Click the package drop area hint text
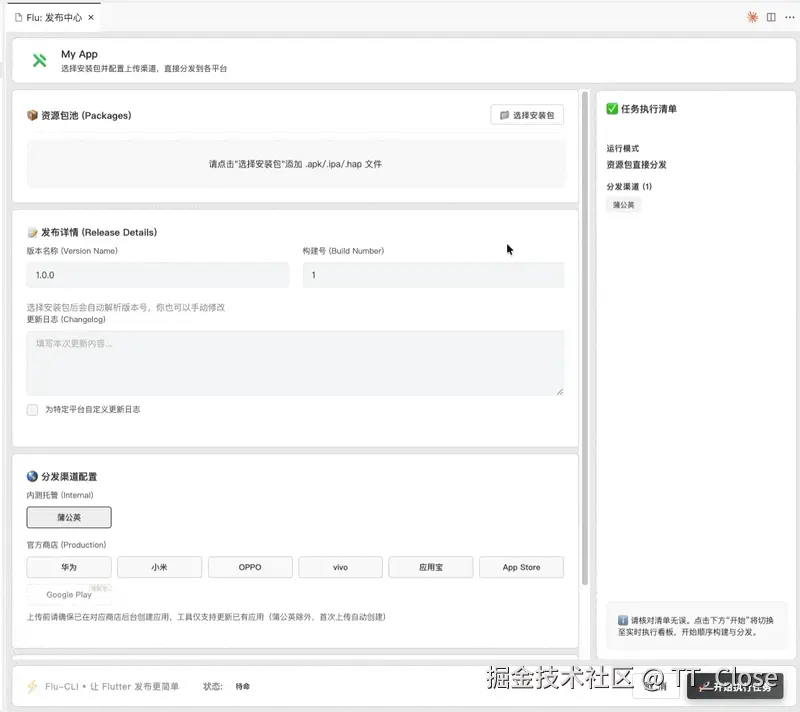This screenshot has width=800, height=712. pos(295,164)
